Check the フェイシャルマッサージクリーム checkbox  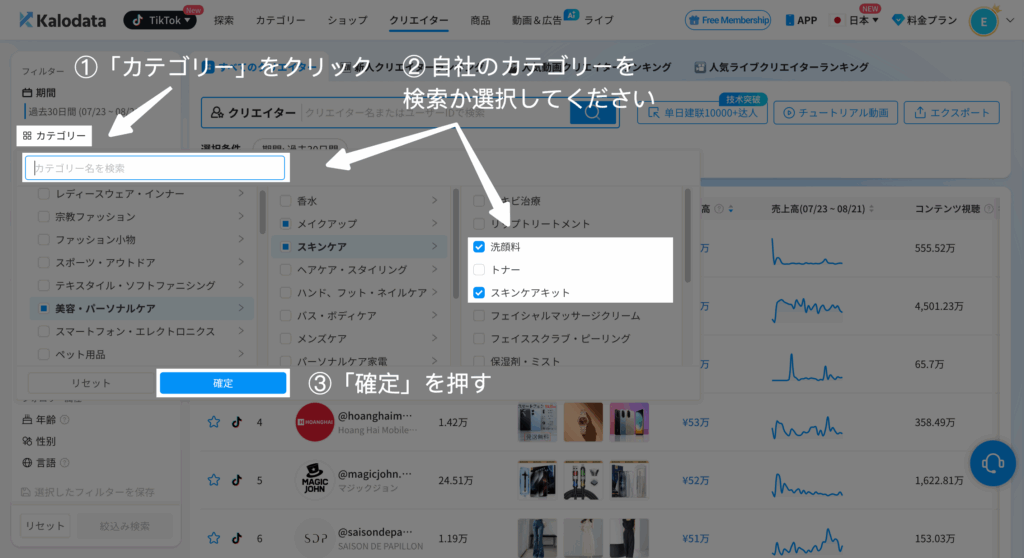click(479, 316)
